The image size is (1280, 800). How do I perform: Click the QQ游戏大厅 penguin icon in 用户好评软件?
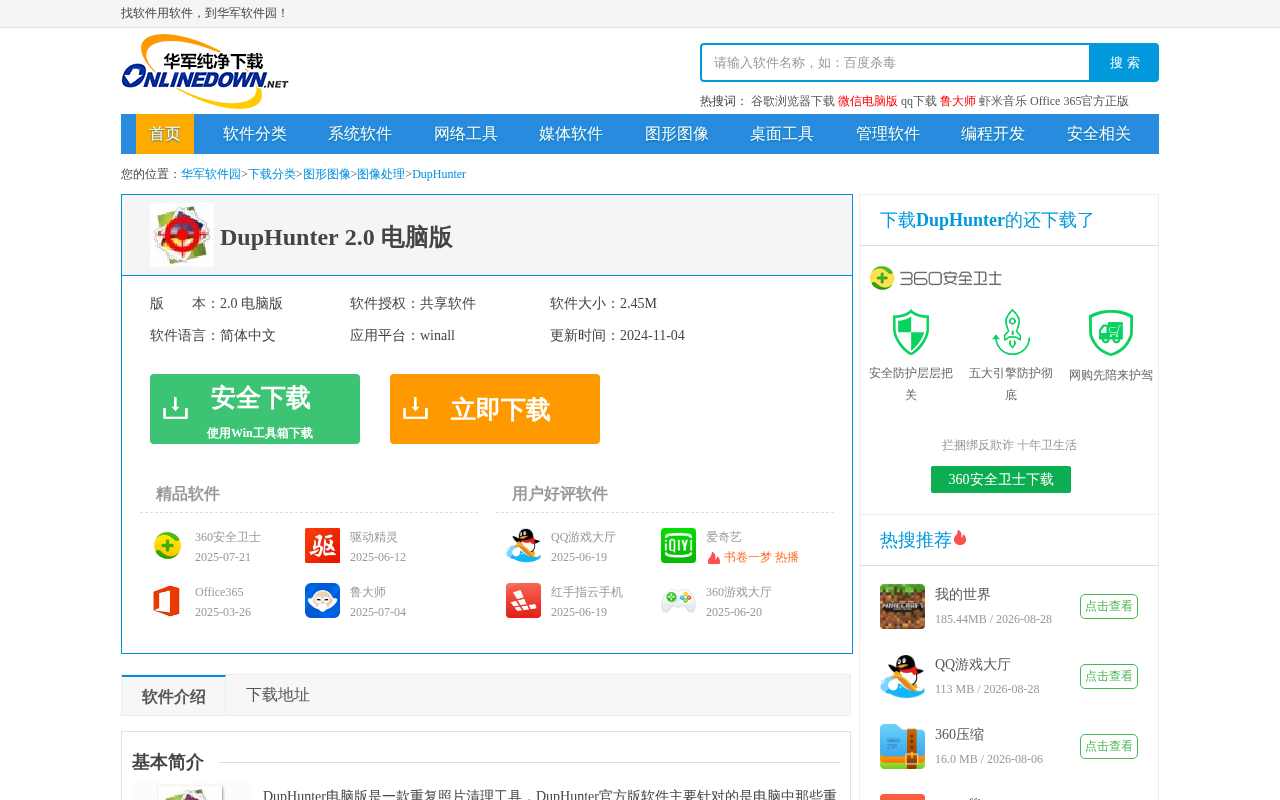523,546
